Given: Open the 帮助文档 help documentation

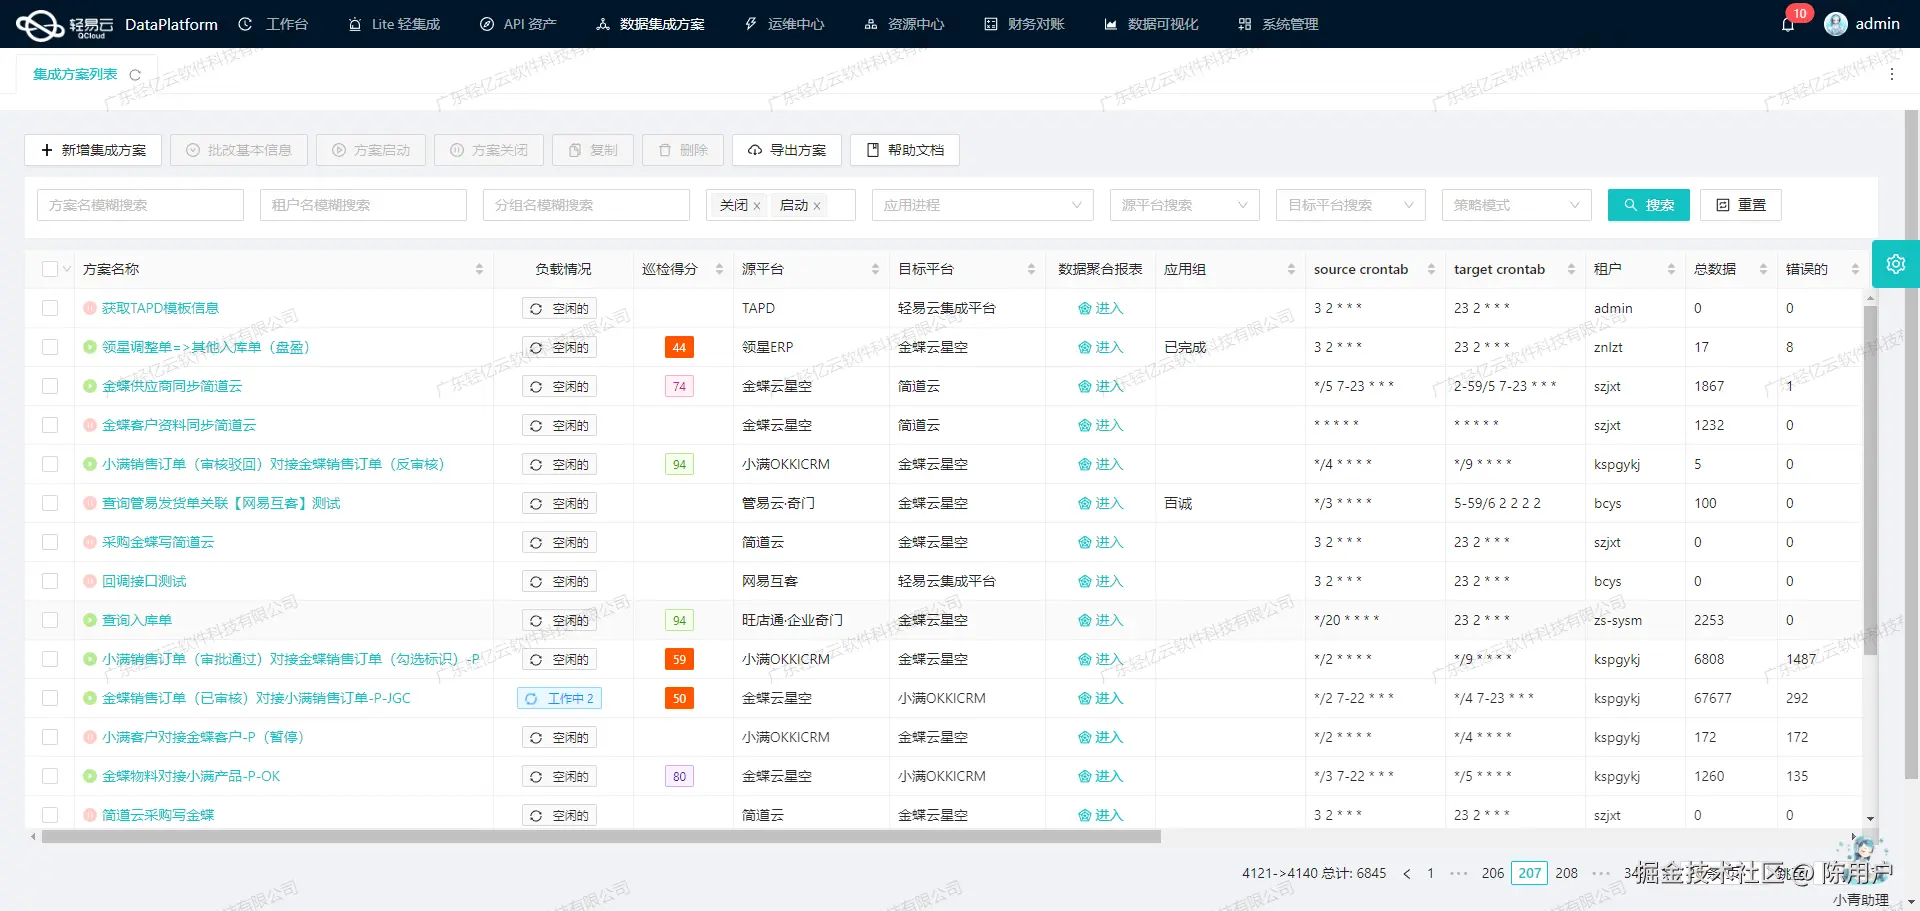Looking at the screenshot, I should pyautogui.click(x=903, y=150).
